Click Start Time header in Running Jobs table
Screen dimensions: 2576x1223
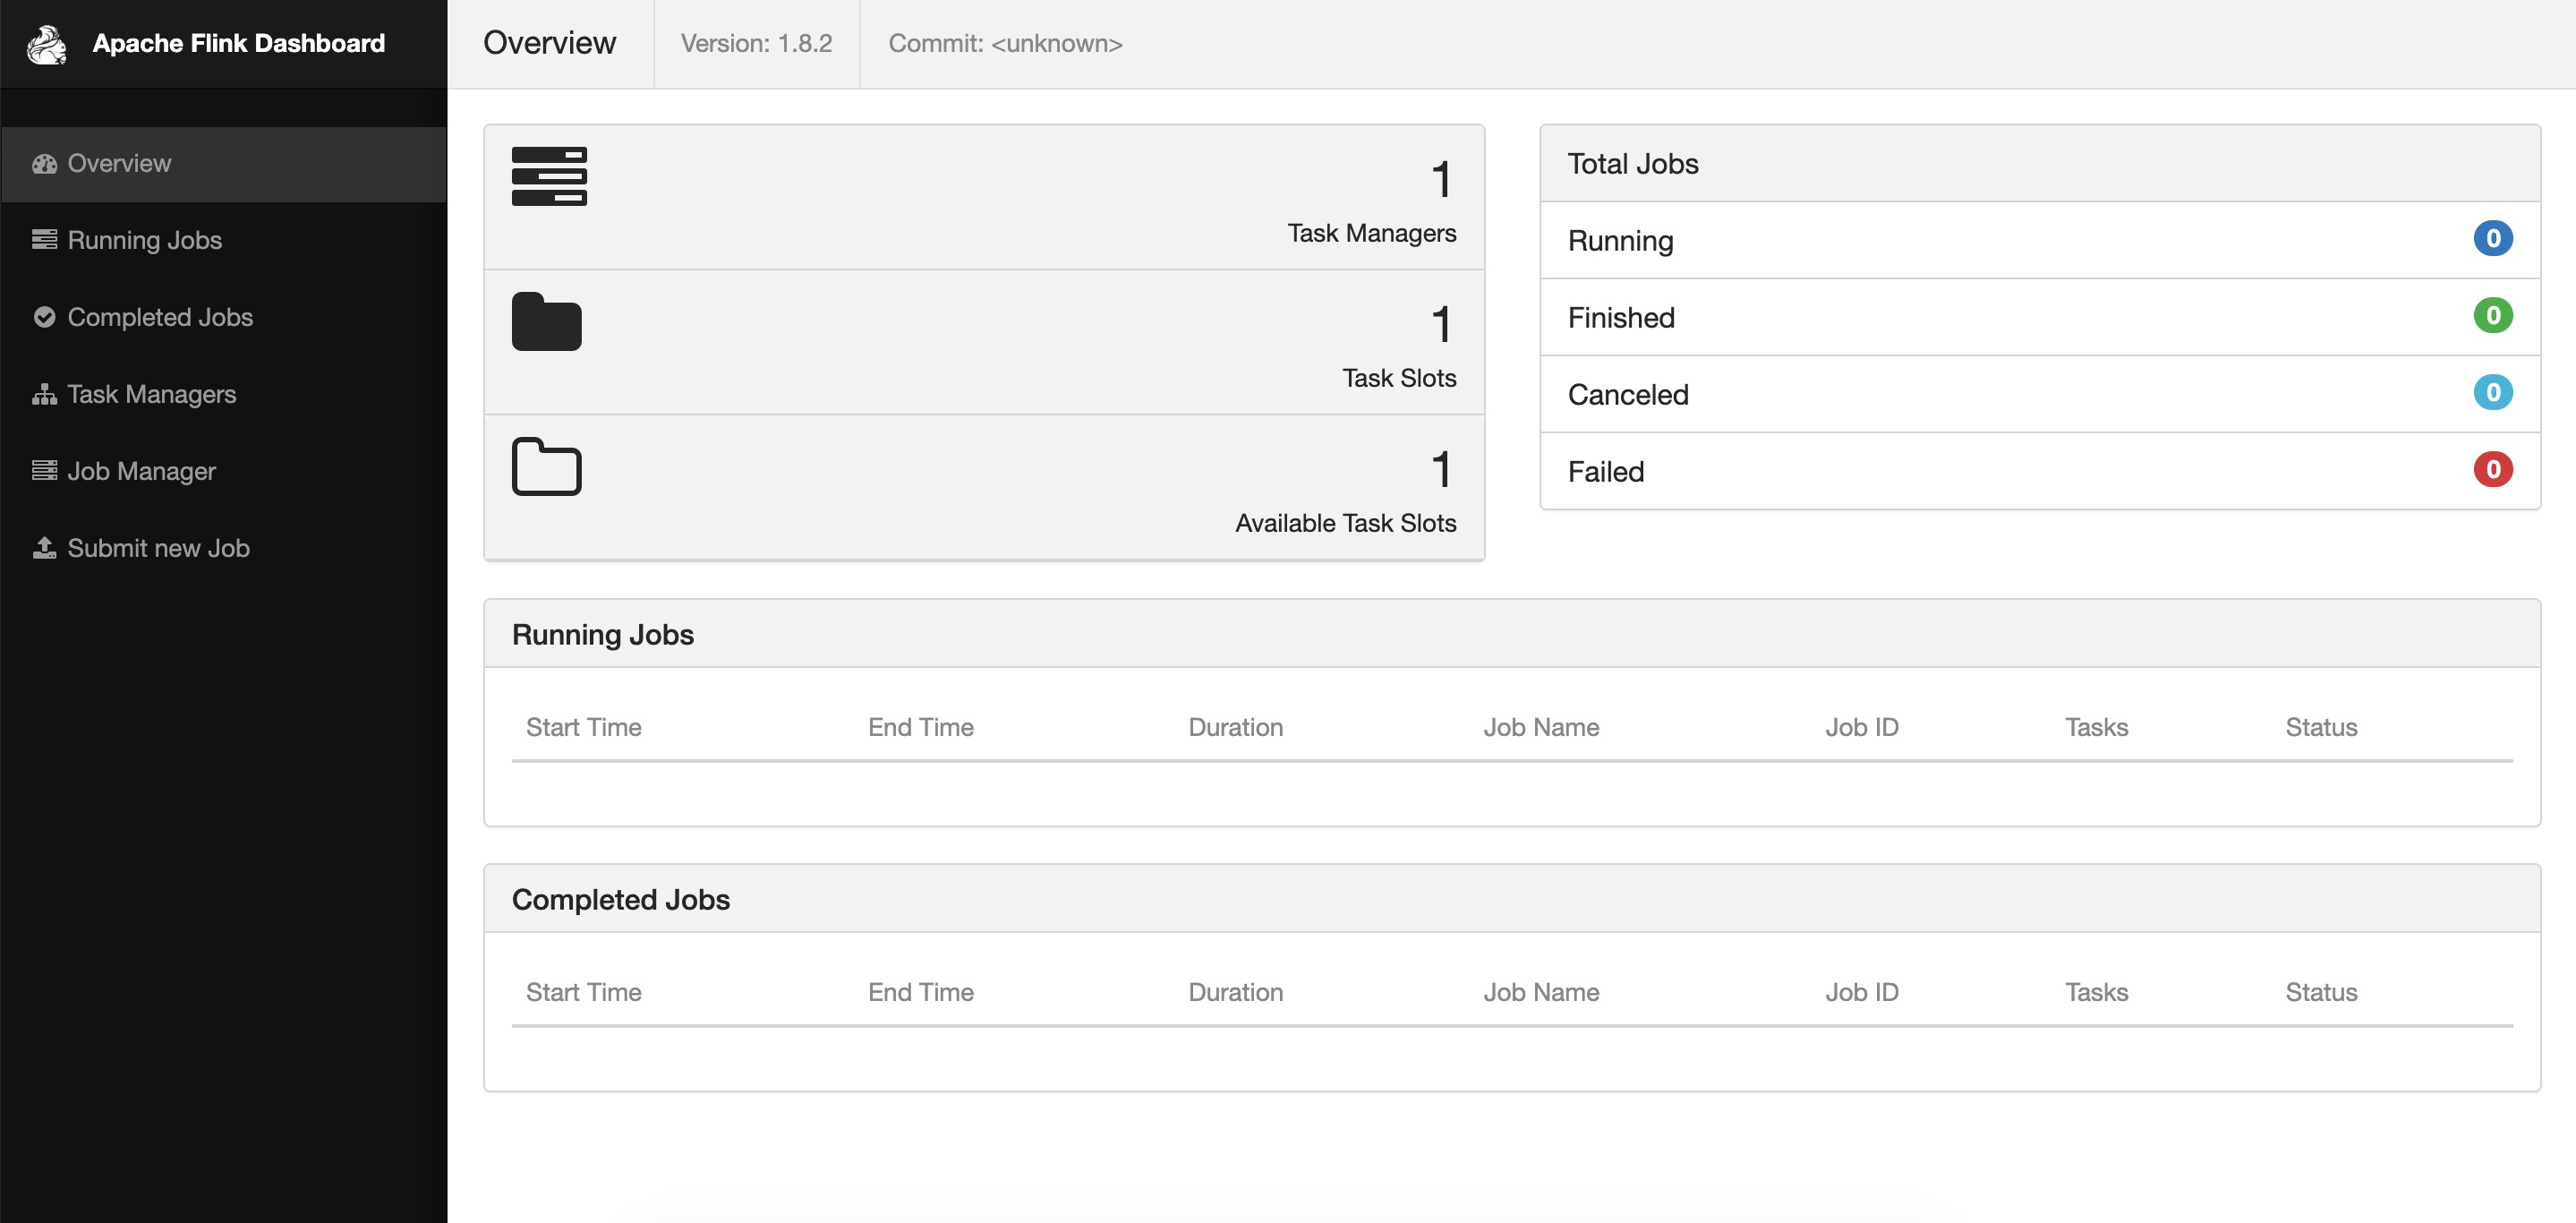click(x=584, y=727)
